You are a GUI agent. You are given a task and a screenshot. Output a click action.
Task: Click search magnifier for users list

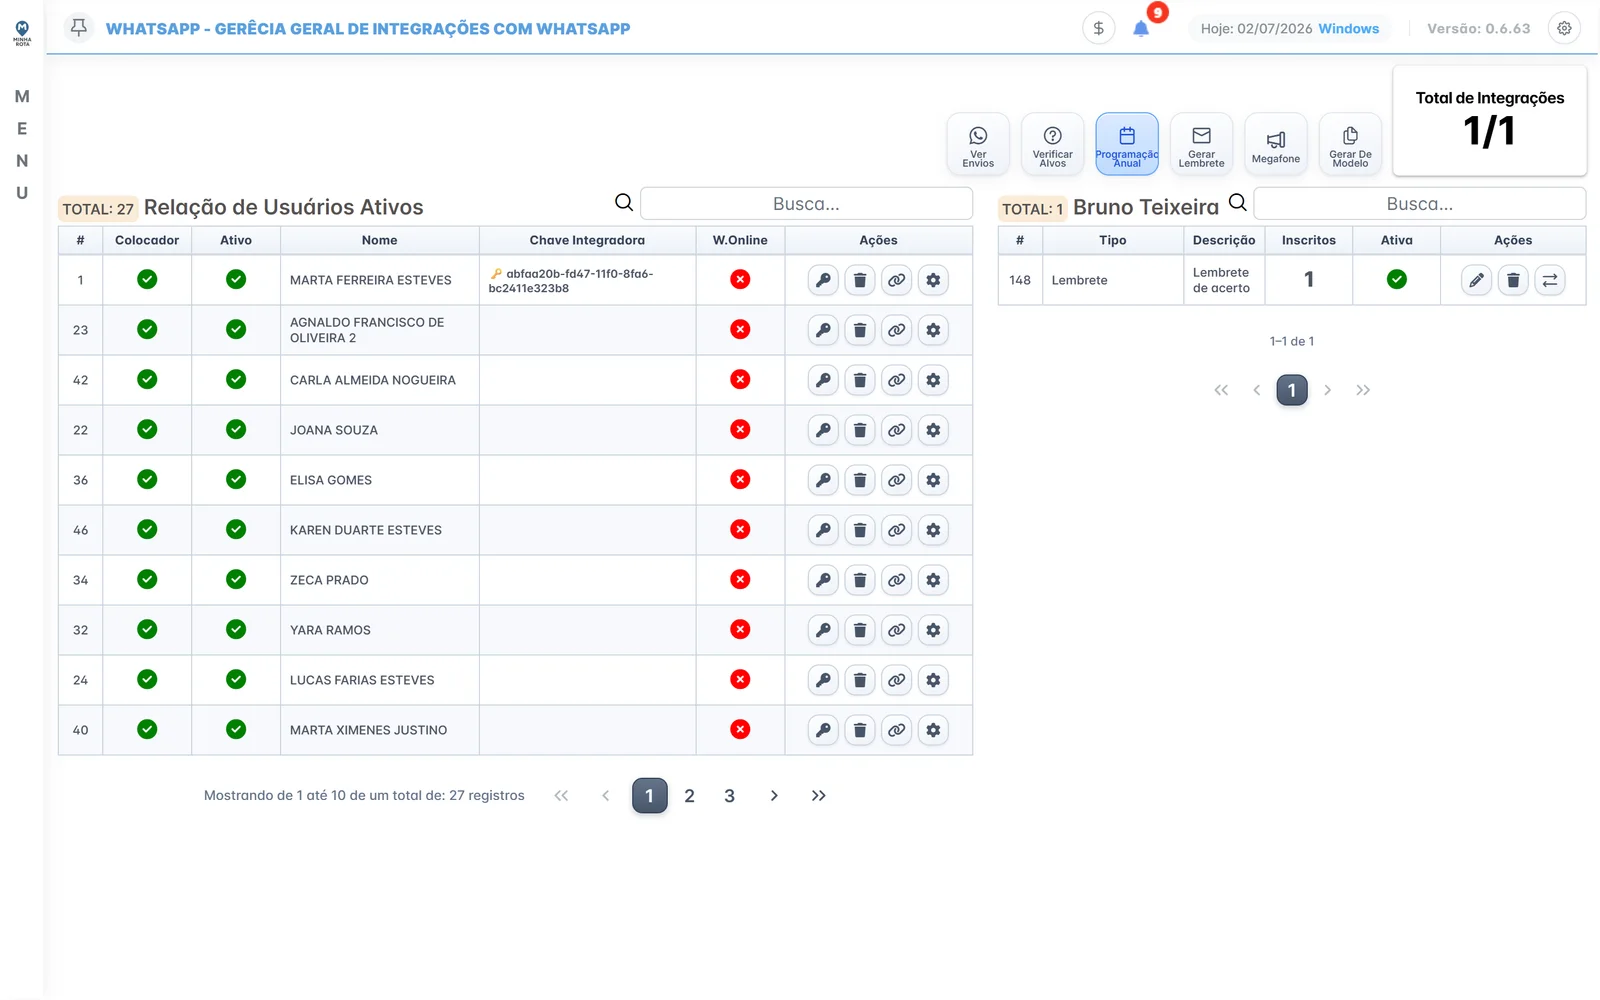624,203
